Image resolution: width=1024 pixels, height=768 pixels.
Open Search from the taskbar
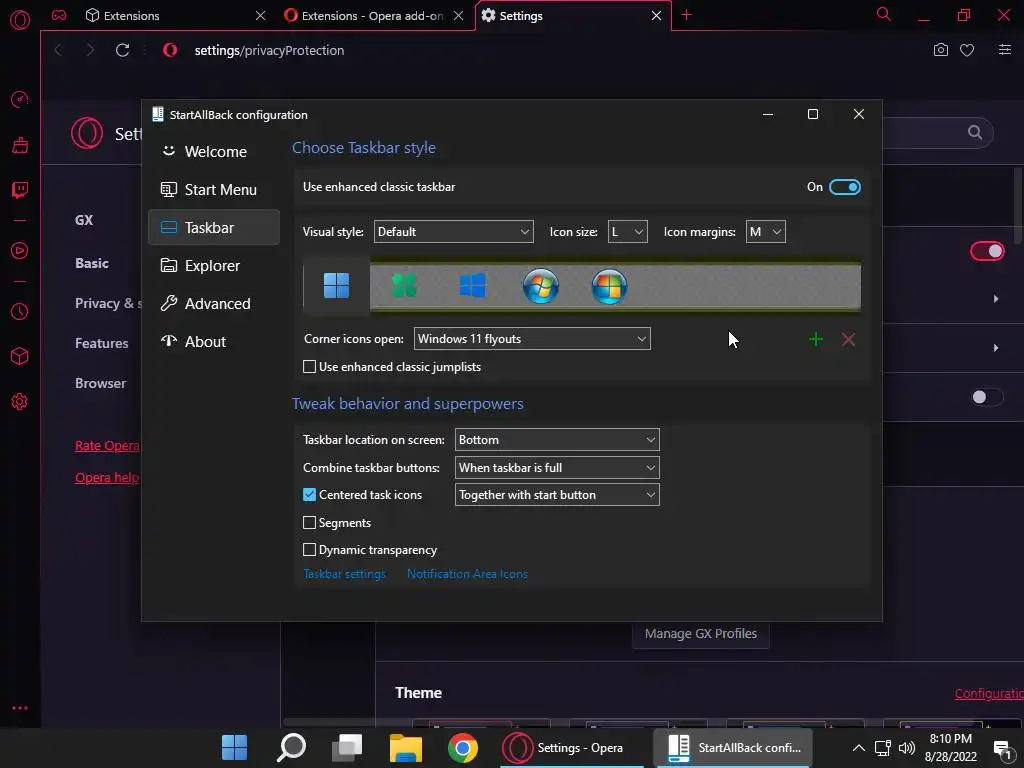291,748
